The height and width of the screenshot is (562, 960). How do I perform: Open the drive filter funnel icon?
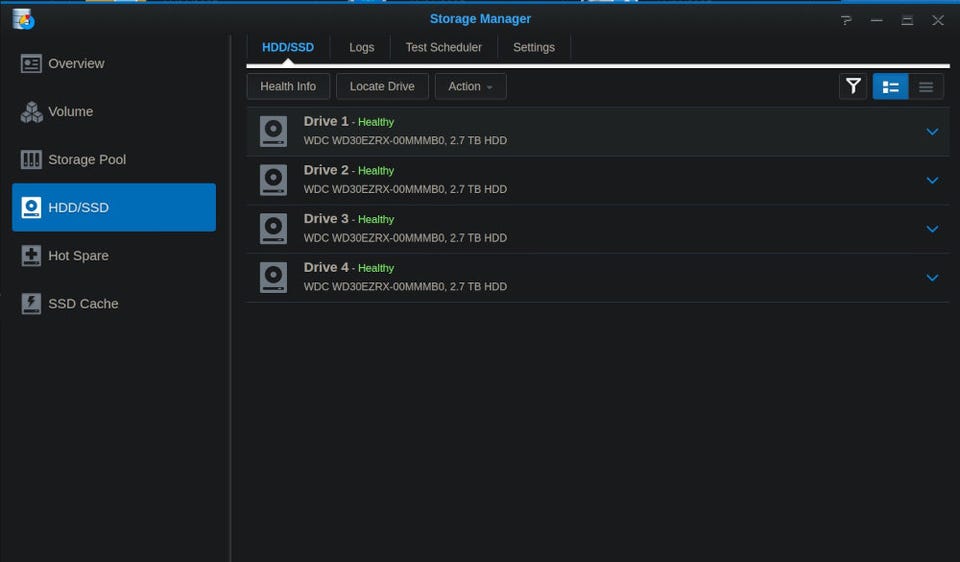[x=853, y=87]
